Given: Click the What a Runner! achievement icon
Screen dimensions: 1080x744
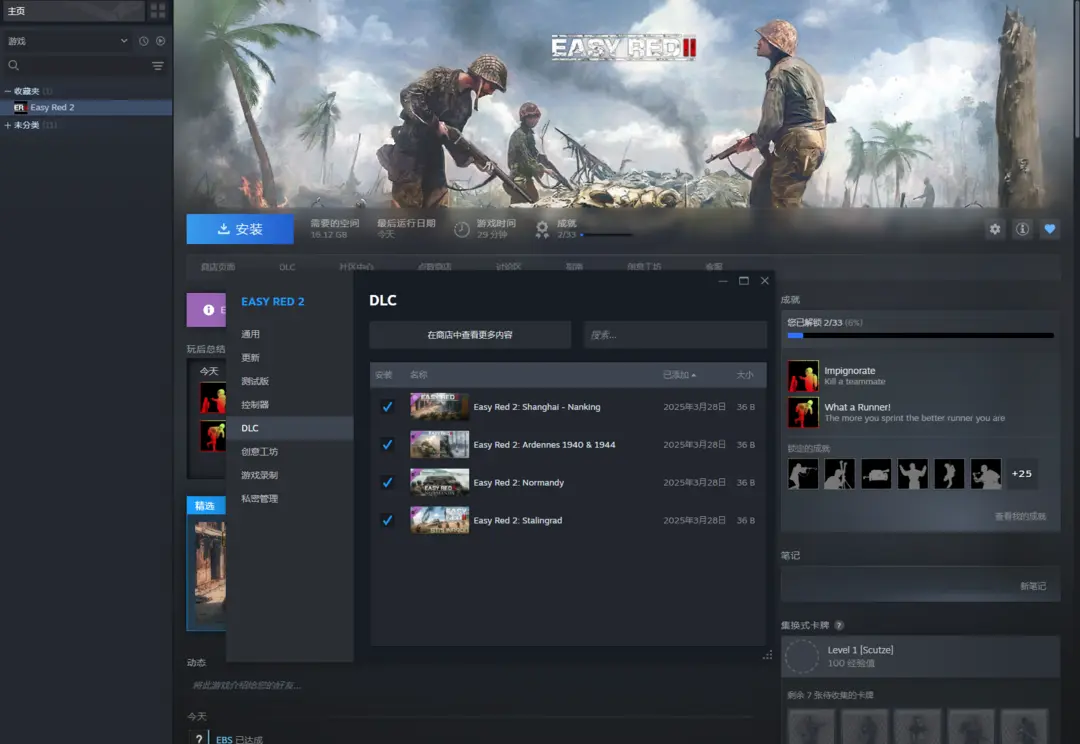Looking at the screenshot, I should click(x=803, y=413).
